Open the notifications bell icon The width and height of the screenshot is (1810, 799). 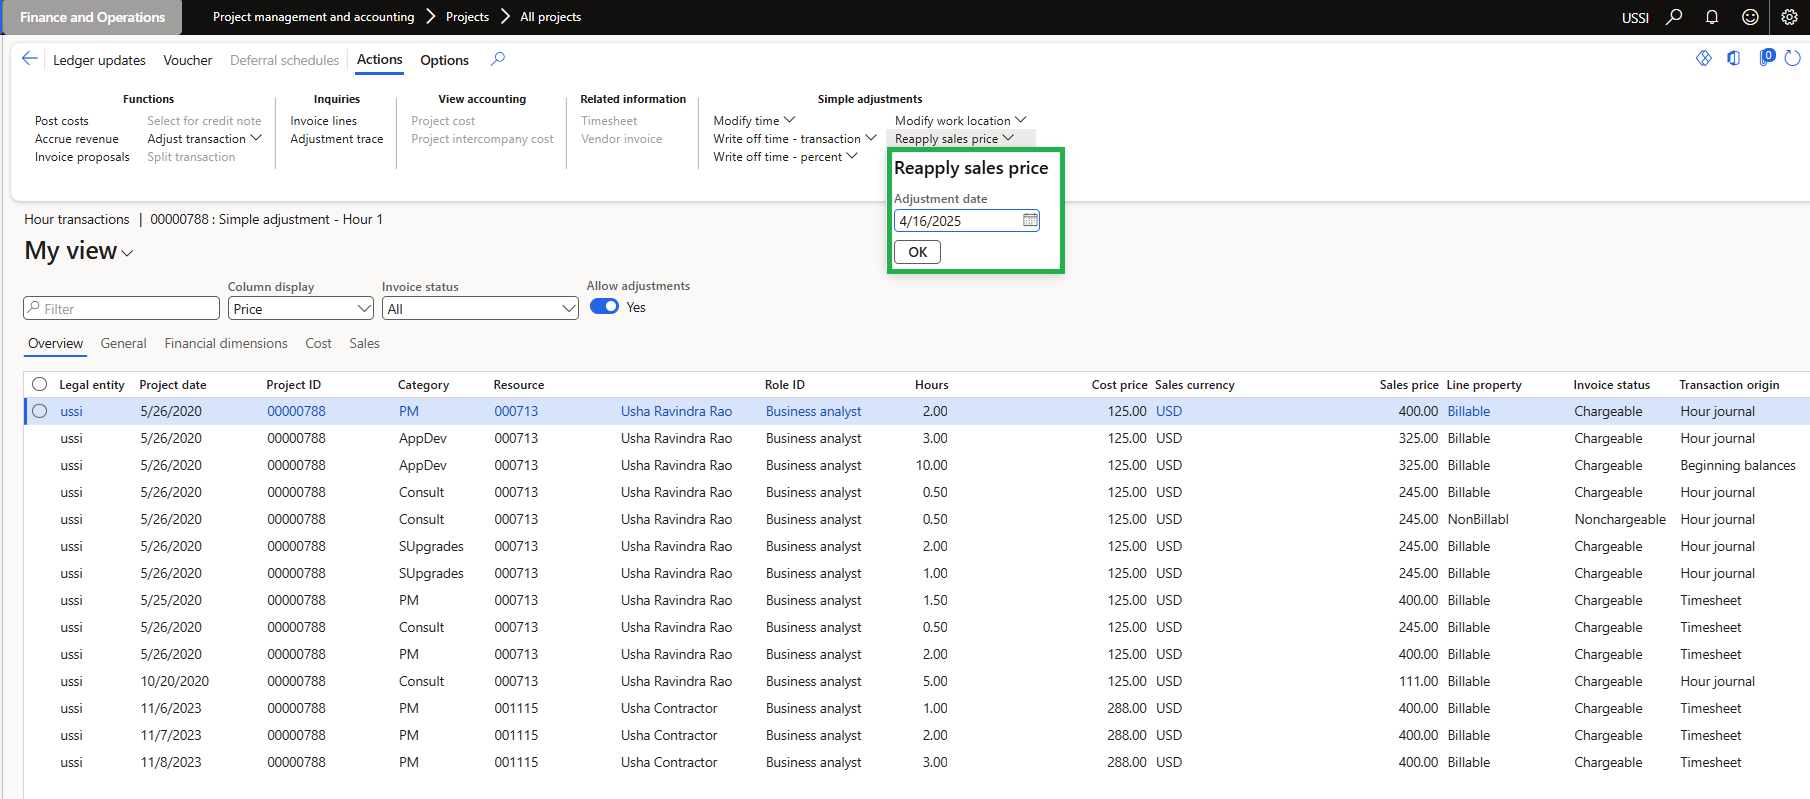(1712, 17)
